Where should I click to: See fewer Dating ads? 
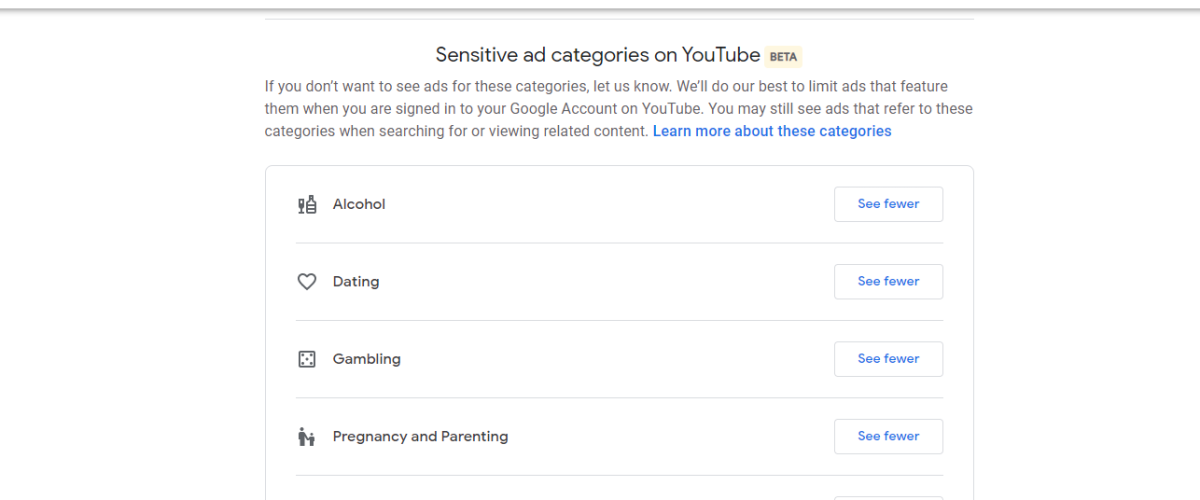click(888, 282)
